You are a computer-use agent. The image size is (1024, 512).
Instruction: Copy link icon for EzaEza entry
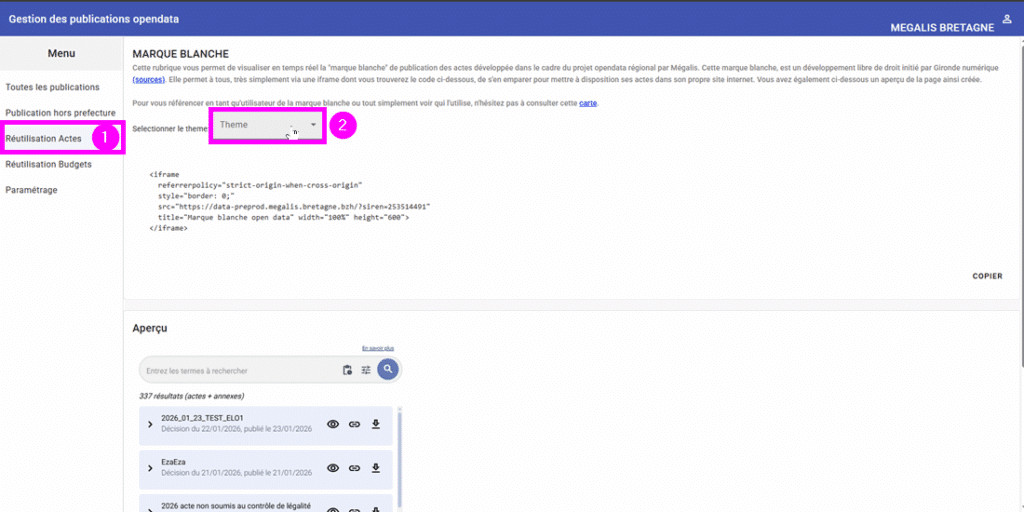tap(354, 468)
